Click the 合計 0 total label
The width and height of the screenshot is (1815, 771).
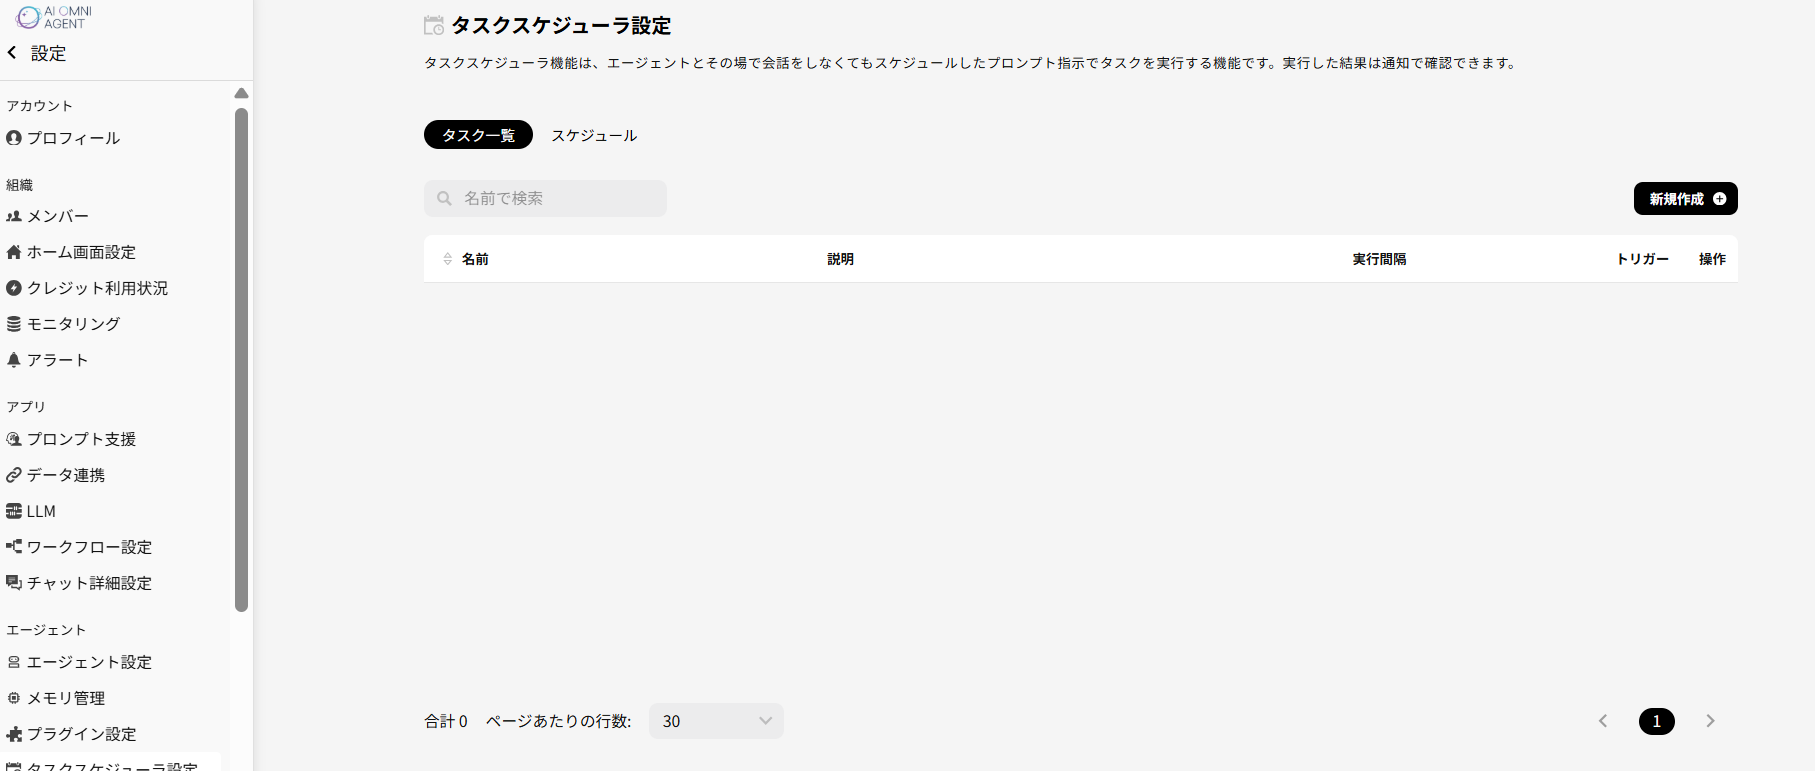pos(446,721)
